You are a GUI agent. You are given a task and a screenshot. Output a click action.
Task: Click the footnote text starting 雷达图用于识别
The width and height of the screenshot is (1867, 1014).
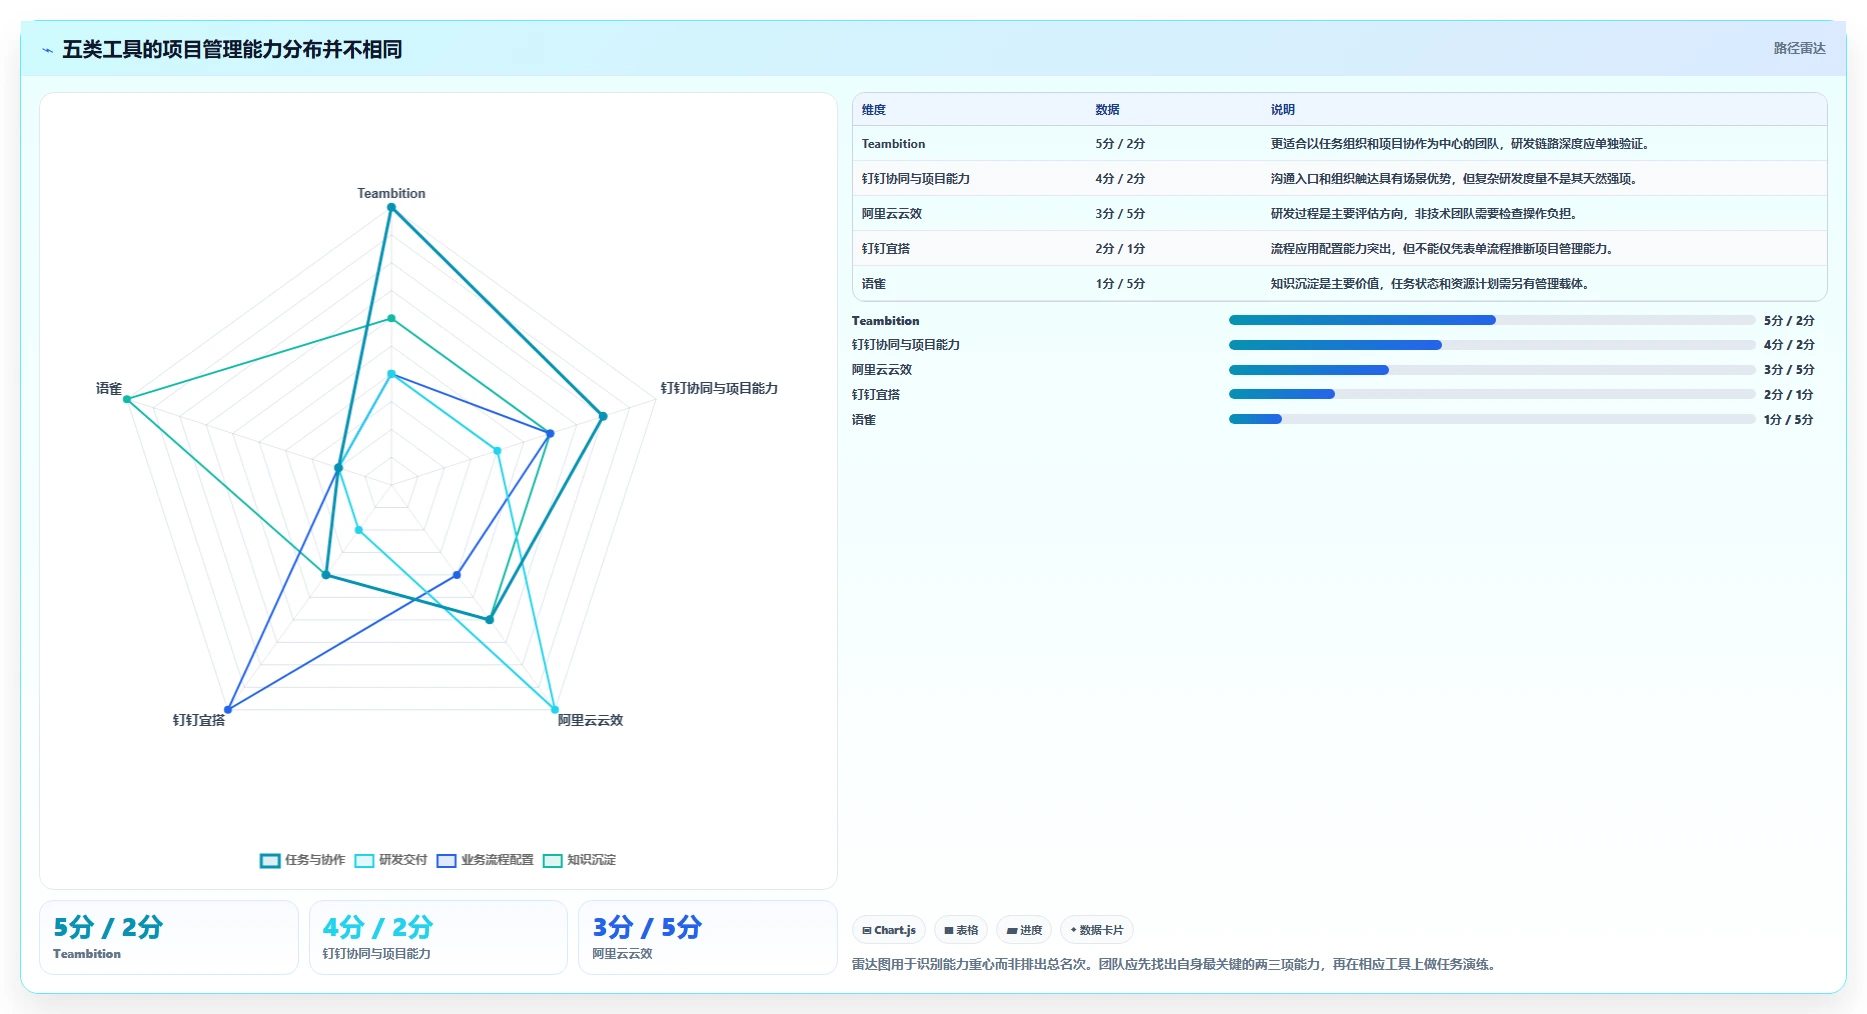[1176, 965]
